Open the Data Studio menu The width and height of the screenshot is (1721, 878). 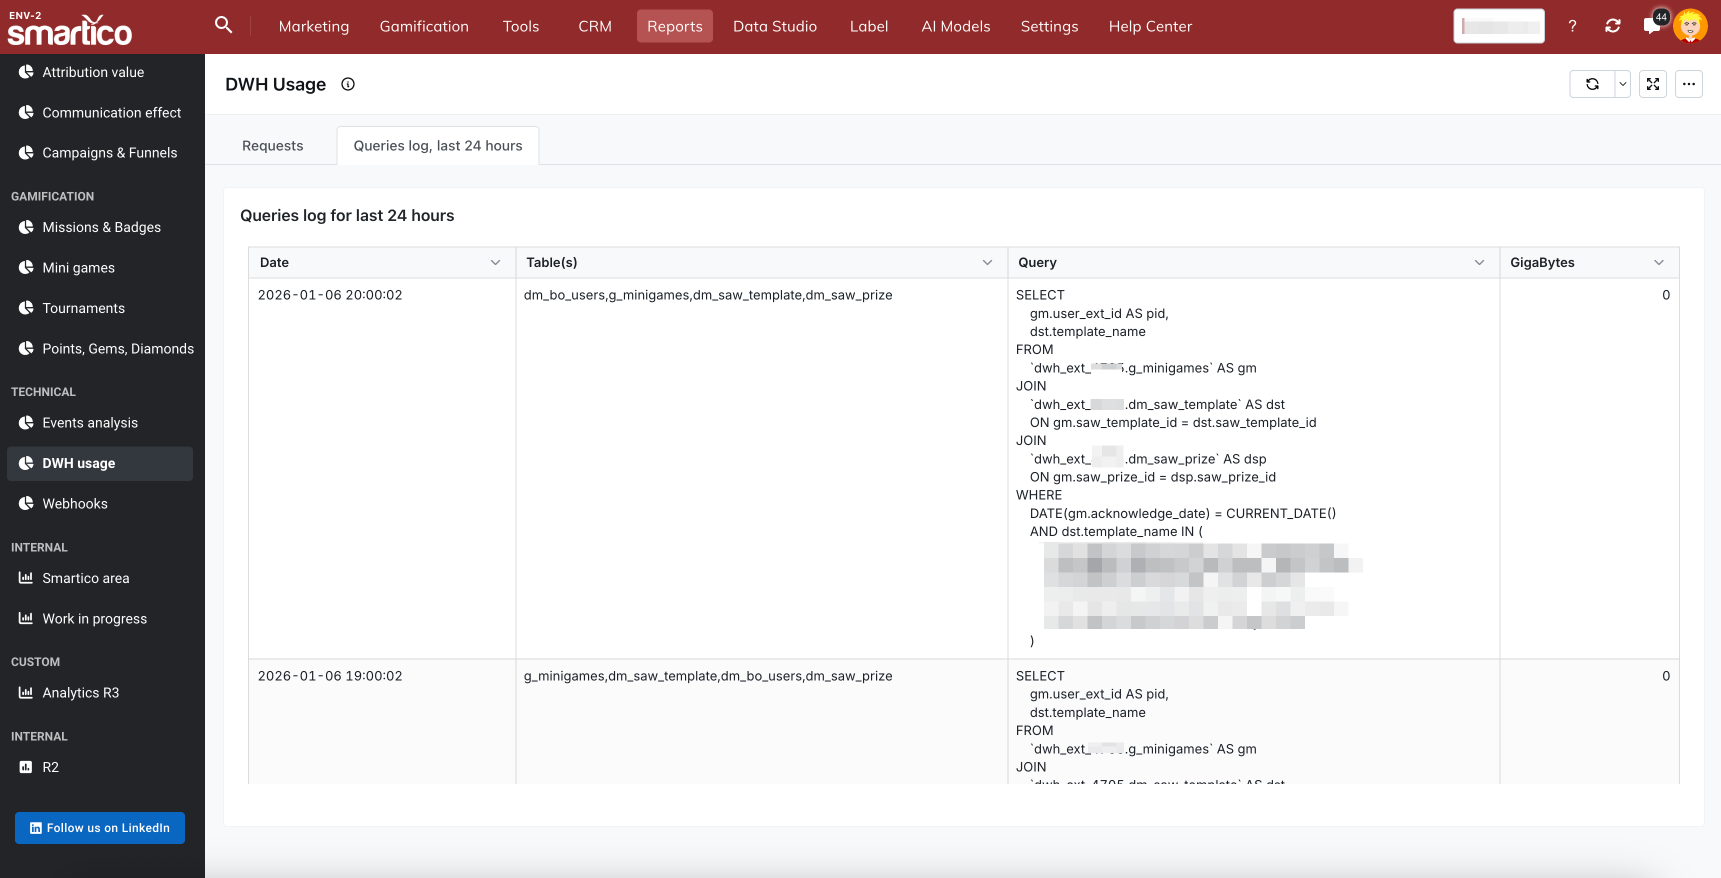774,26
